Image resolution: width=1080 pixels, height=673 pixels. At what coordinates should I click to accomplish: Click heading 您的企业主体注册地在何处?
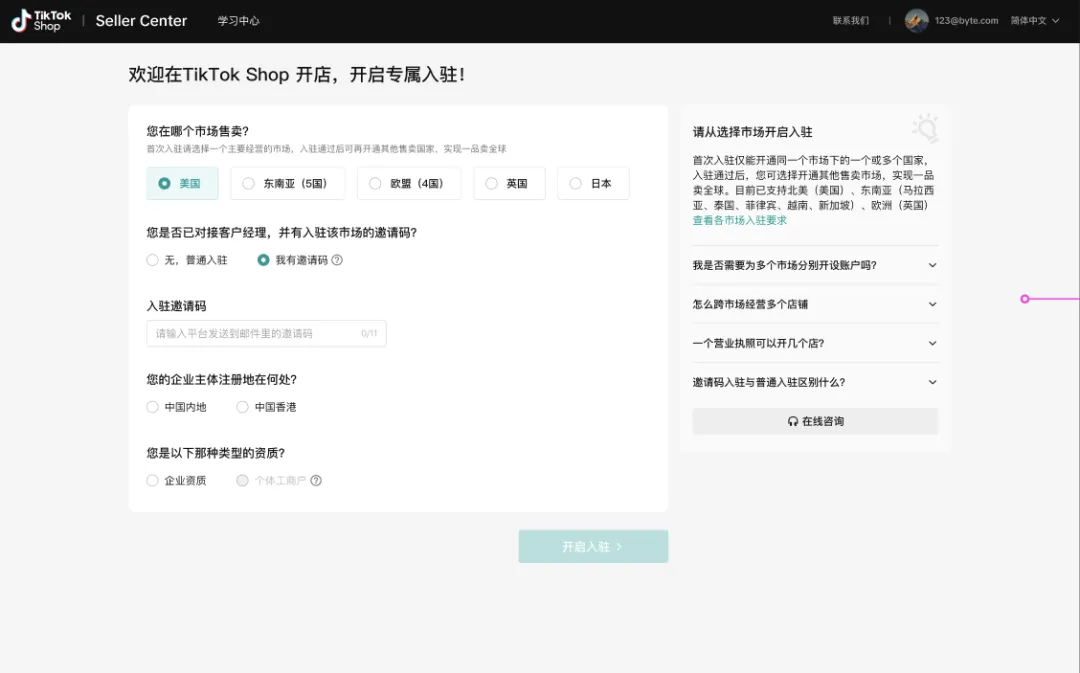pyautogui.click(x=221, y=380)
